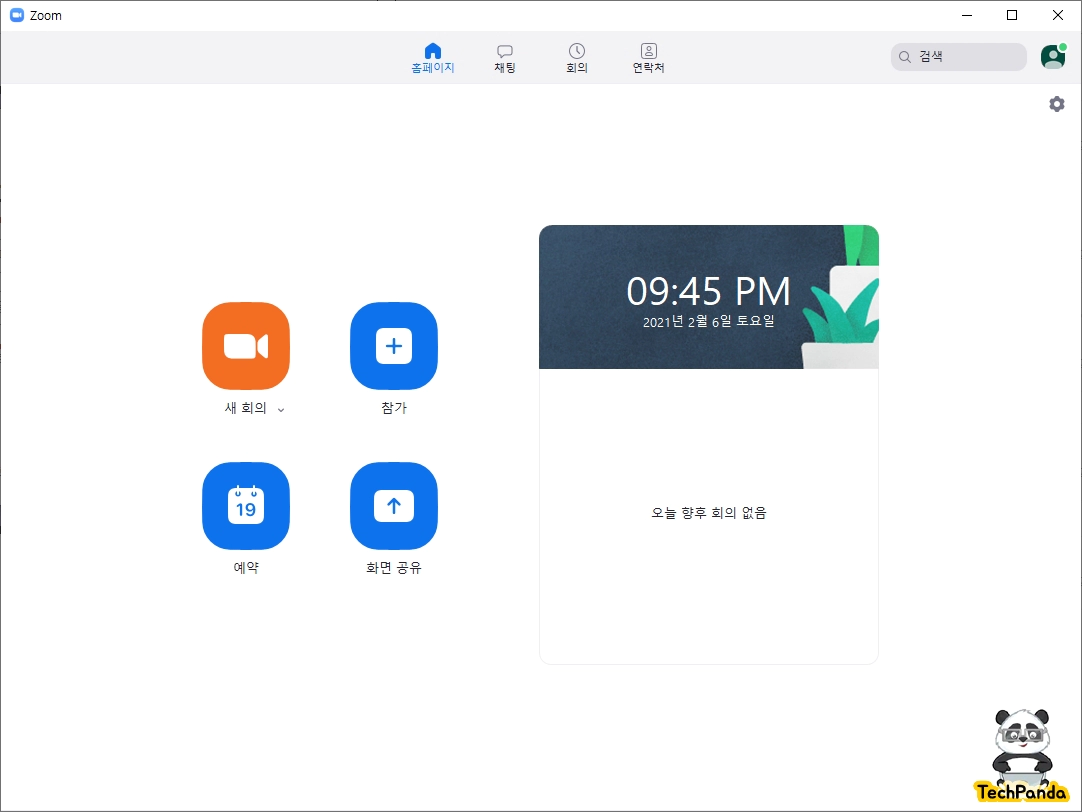Click the 화면 공유 label text

pos(394,568)
